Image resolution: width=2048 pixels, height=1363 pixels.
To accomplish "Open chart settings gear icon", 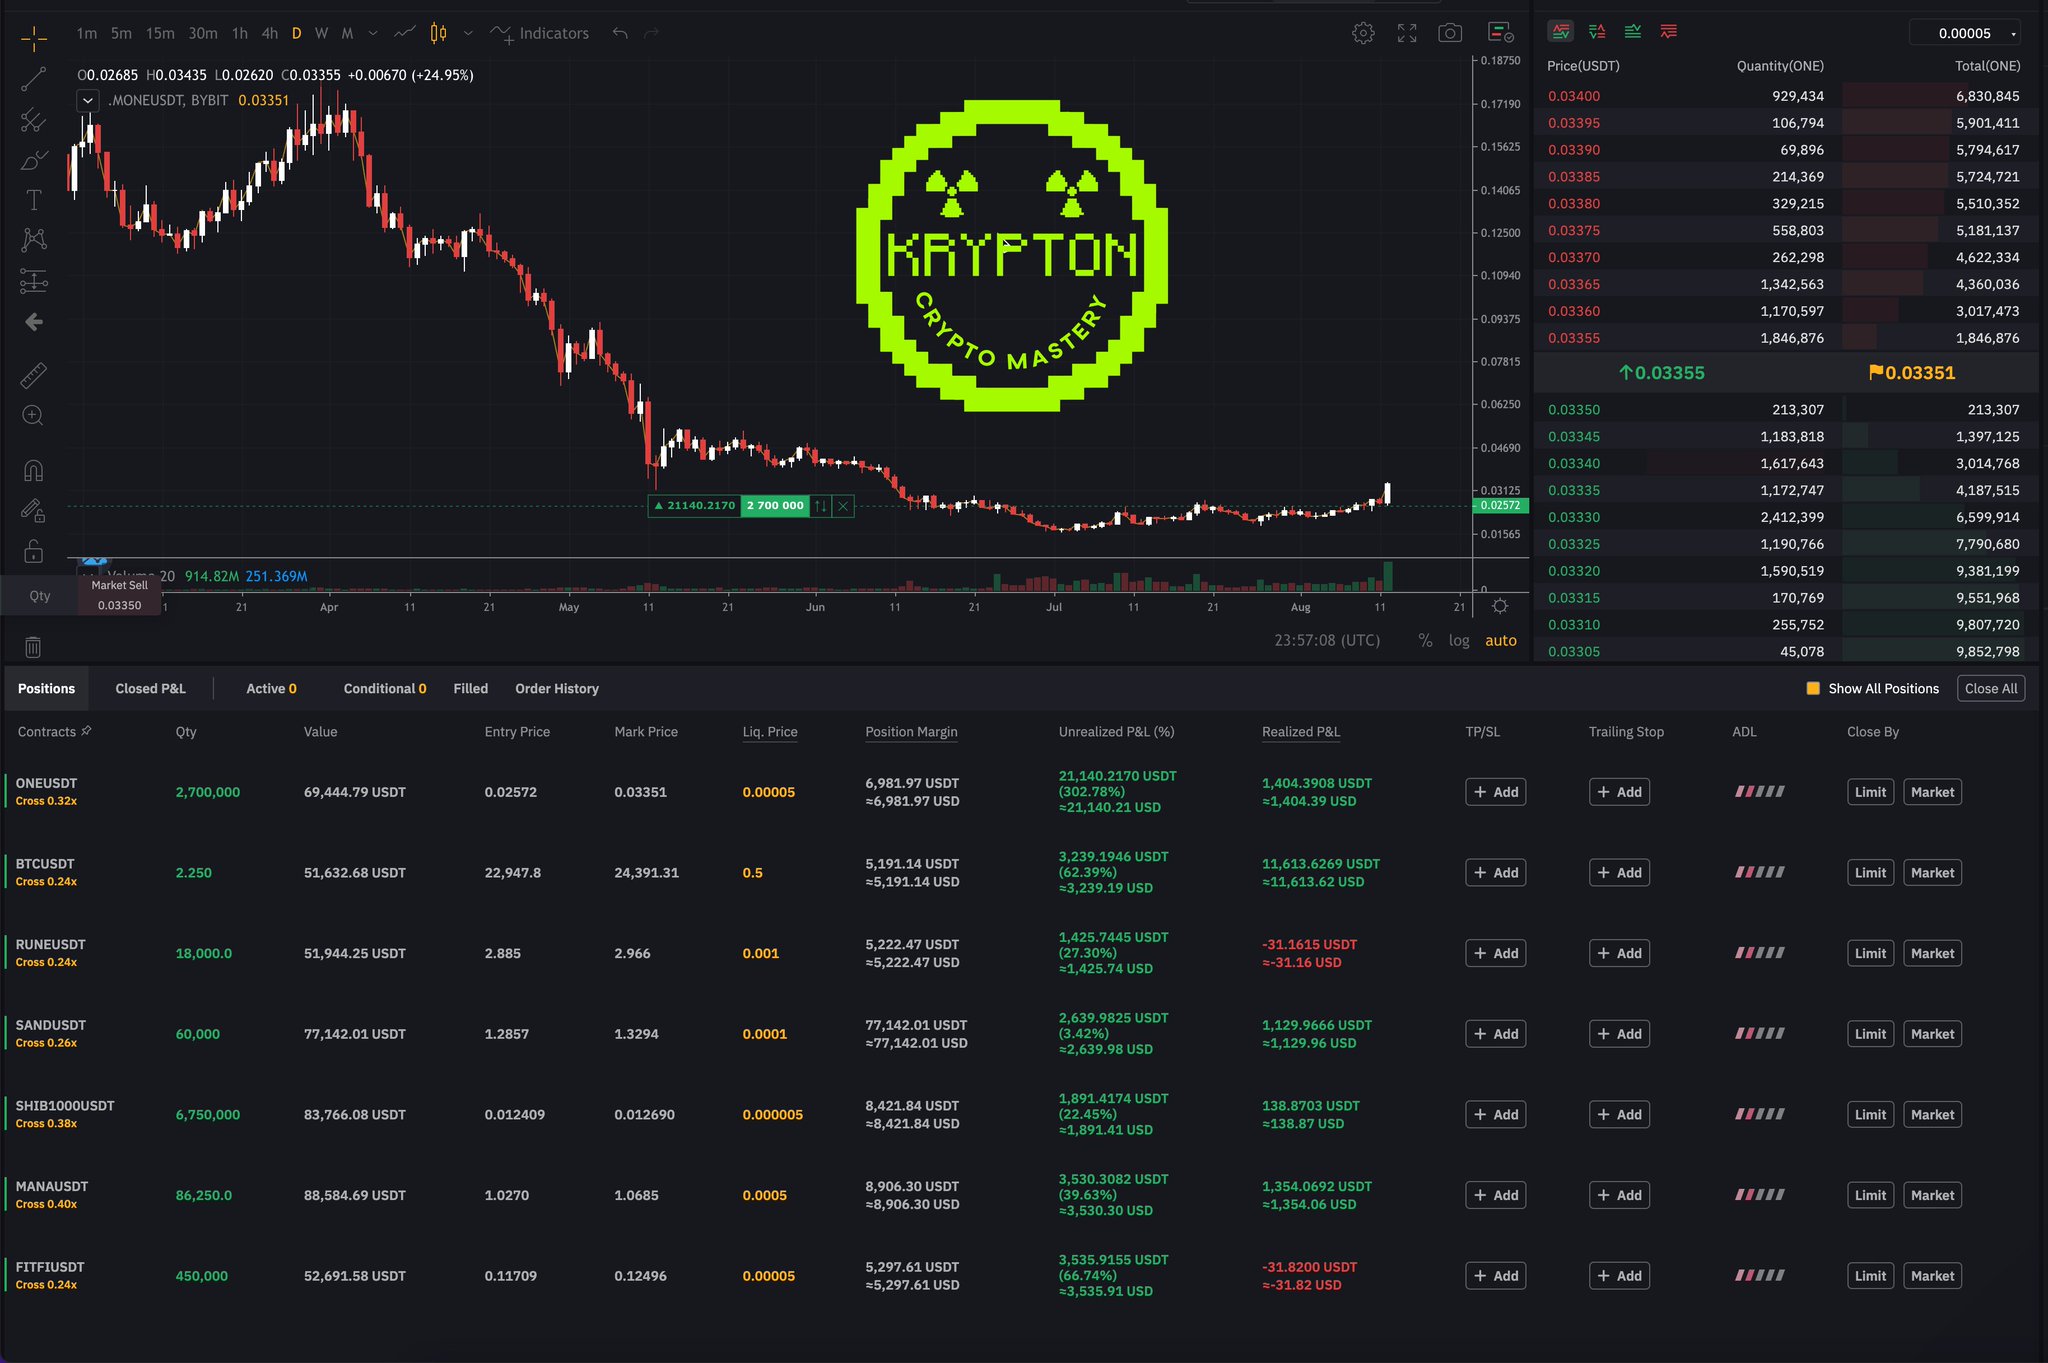I will click(x=1363, y=33).
